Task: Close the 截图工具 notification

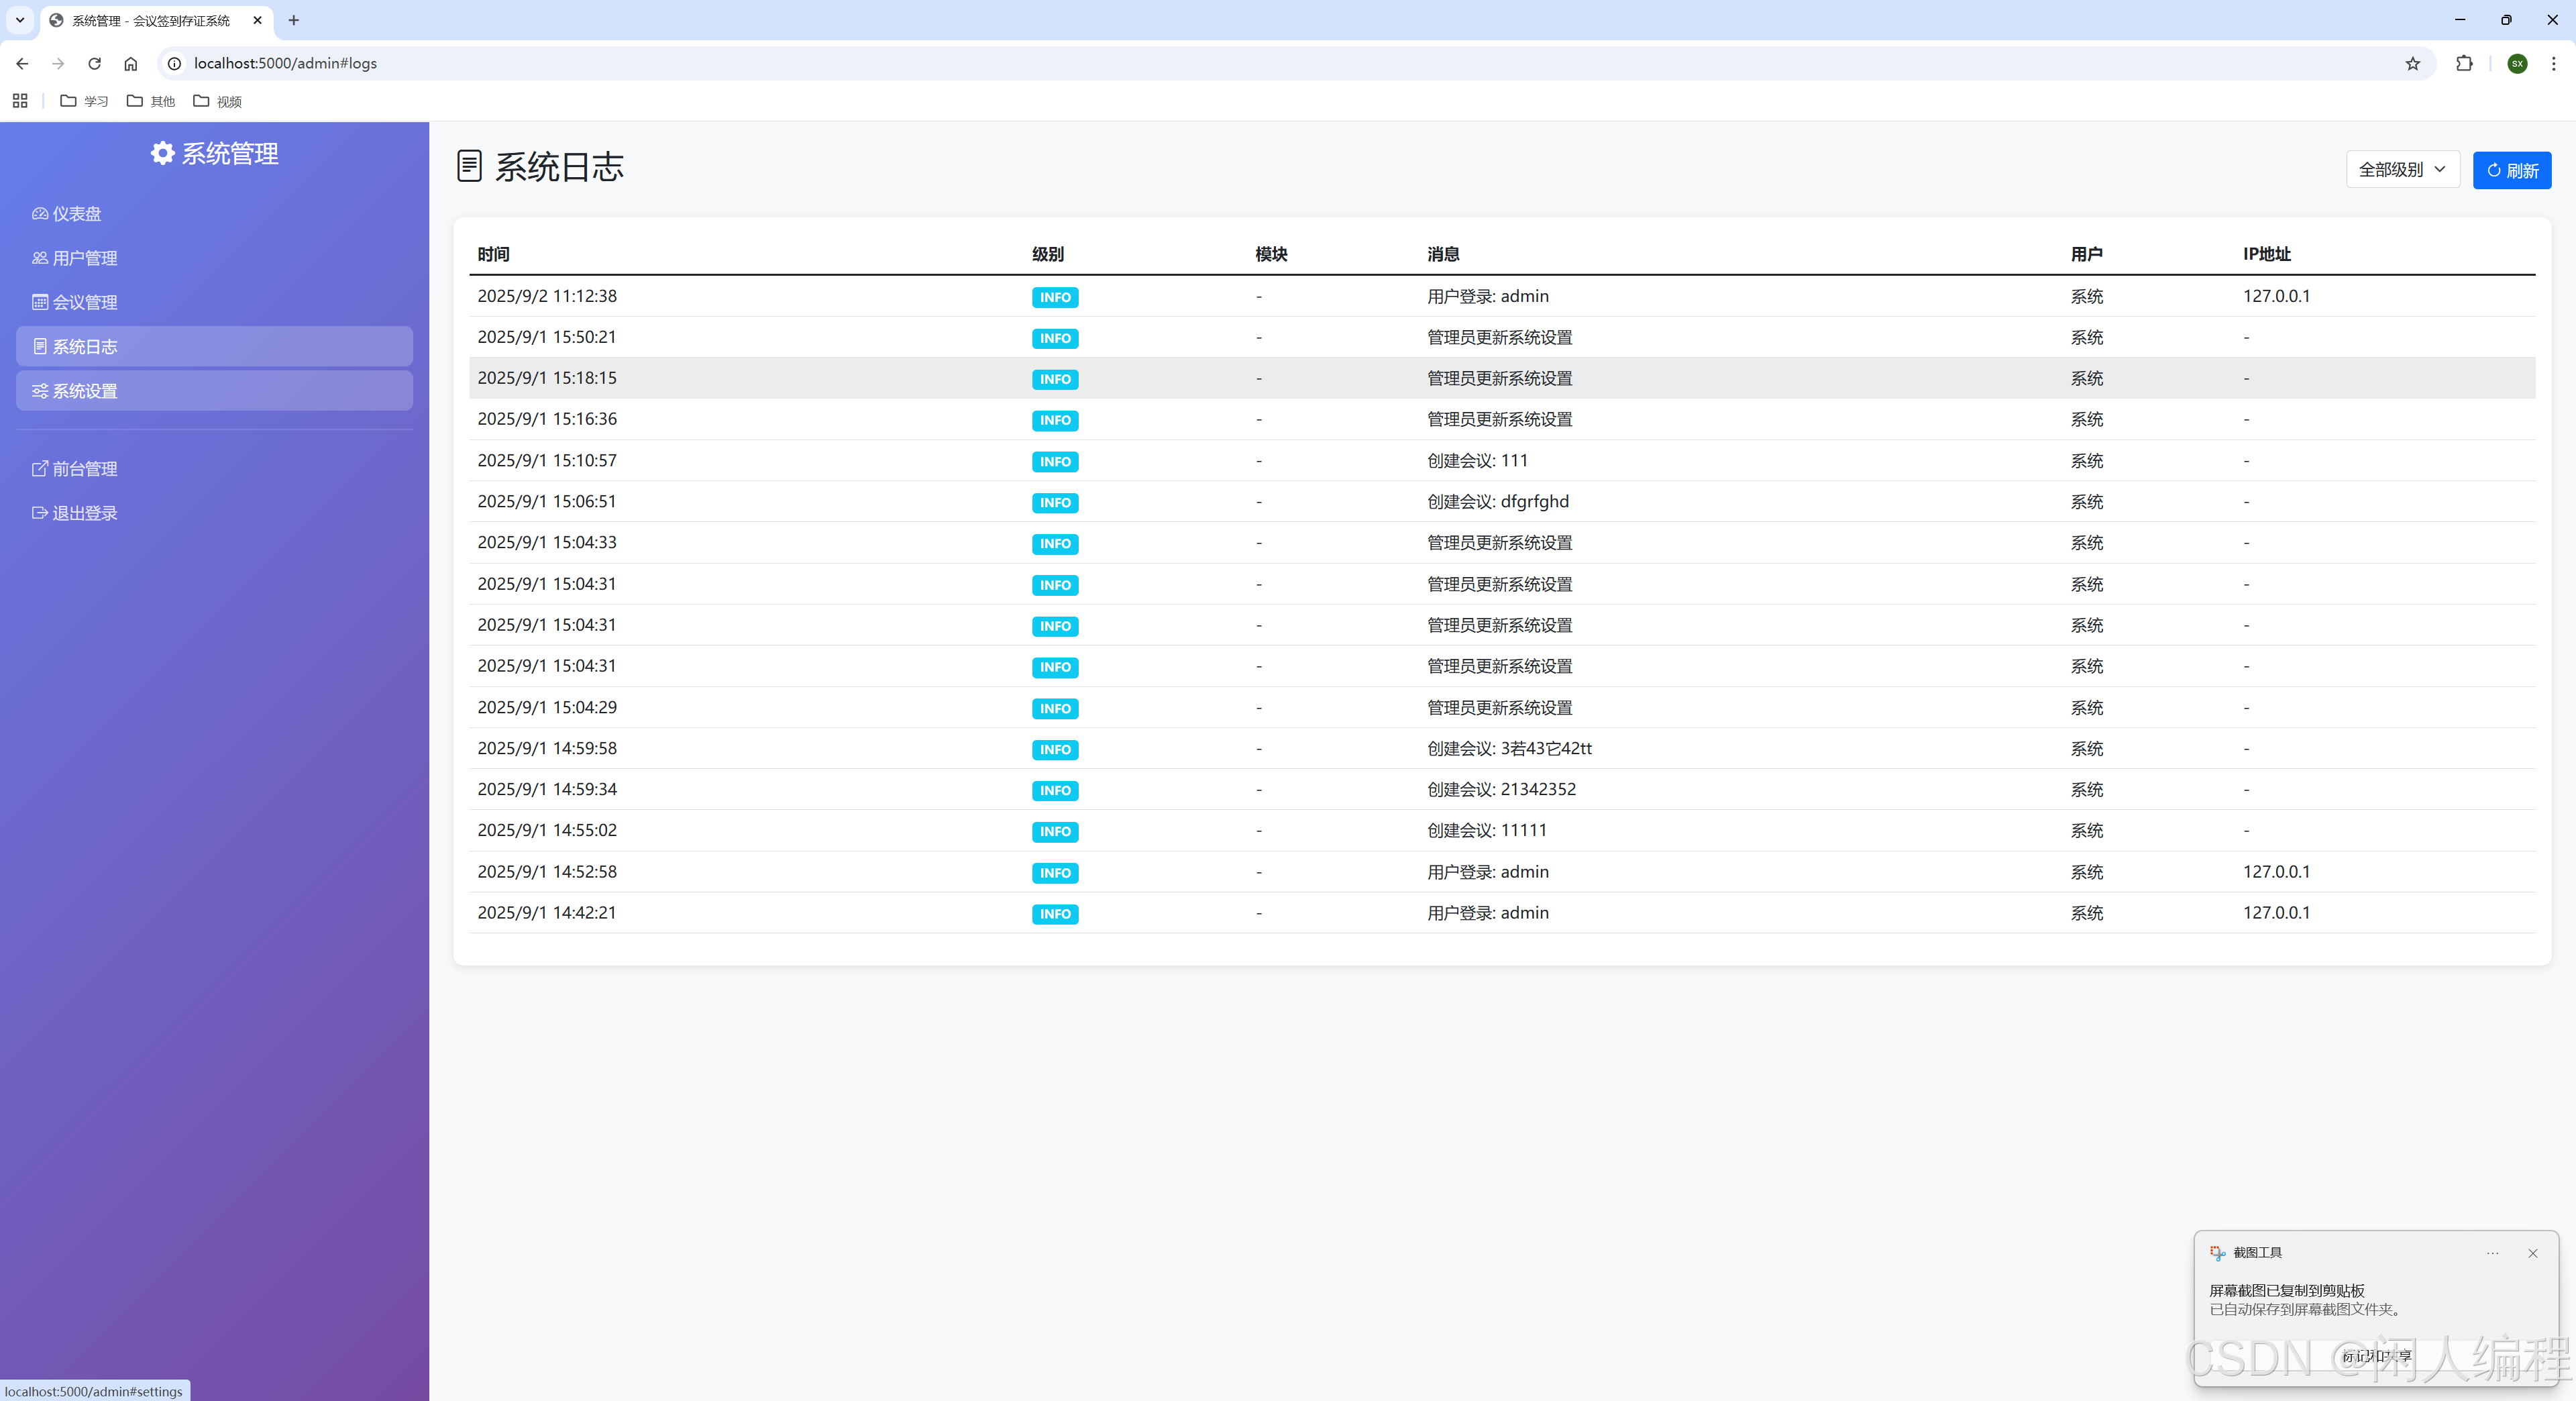Action: 2532,1253
